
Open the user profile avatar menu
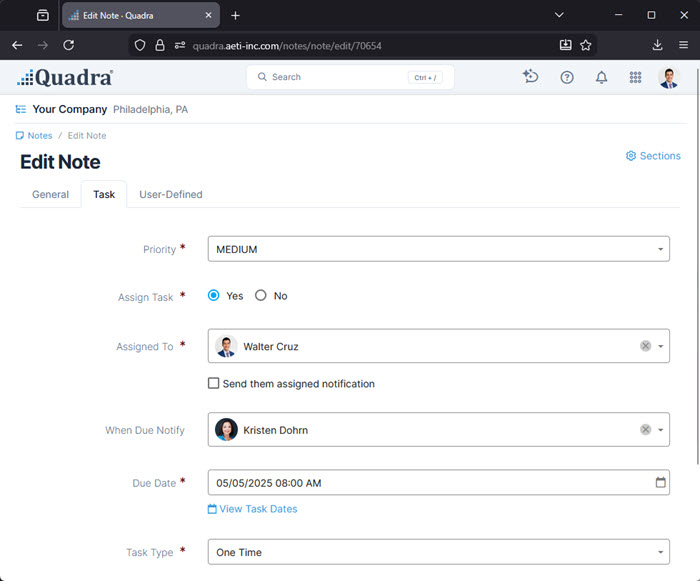(669, 78)
